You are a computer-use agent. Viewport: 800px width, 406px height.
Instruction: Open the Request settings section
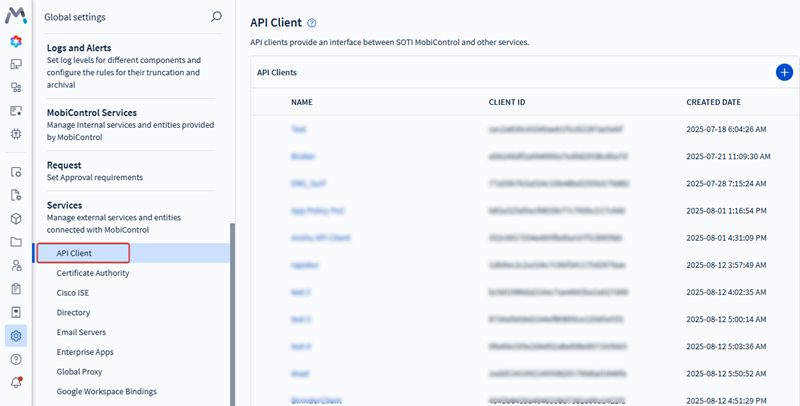(x=64, y=165)
